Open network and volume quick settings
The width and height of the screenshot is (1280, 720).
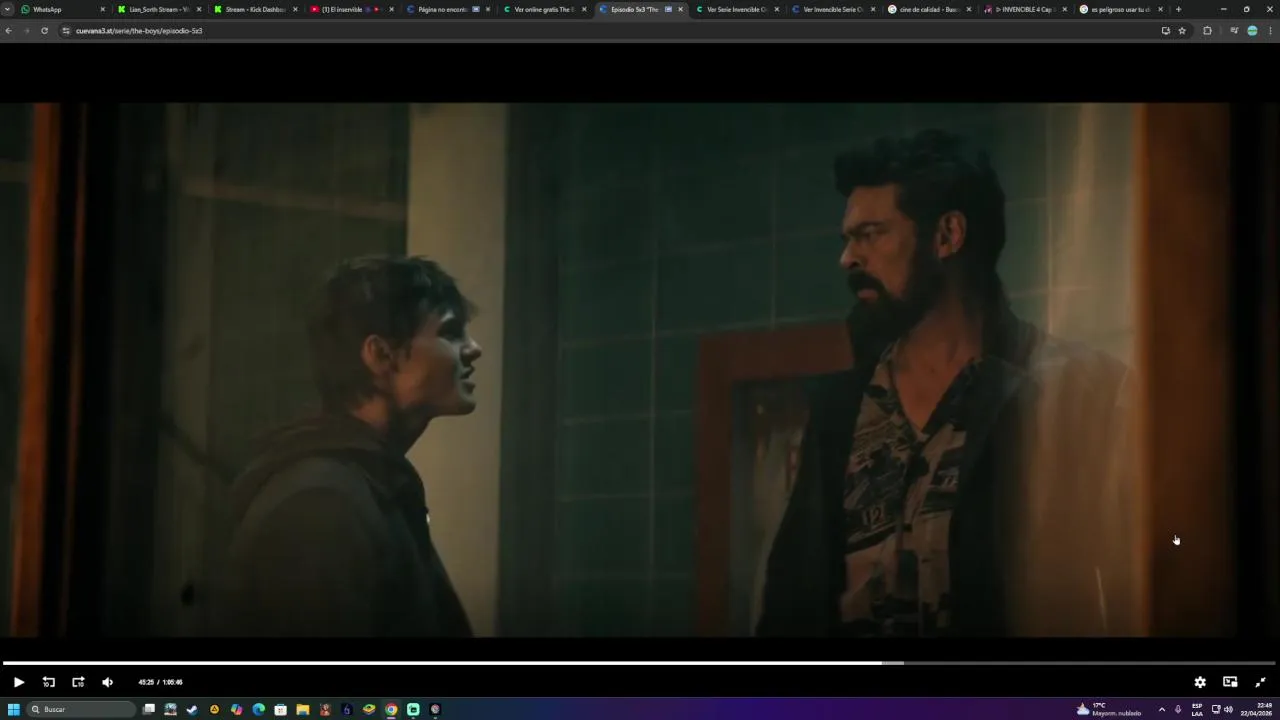(1222, 709)
